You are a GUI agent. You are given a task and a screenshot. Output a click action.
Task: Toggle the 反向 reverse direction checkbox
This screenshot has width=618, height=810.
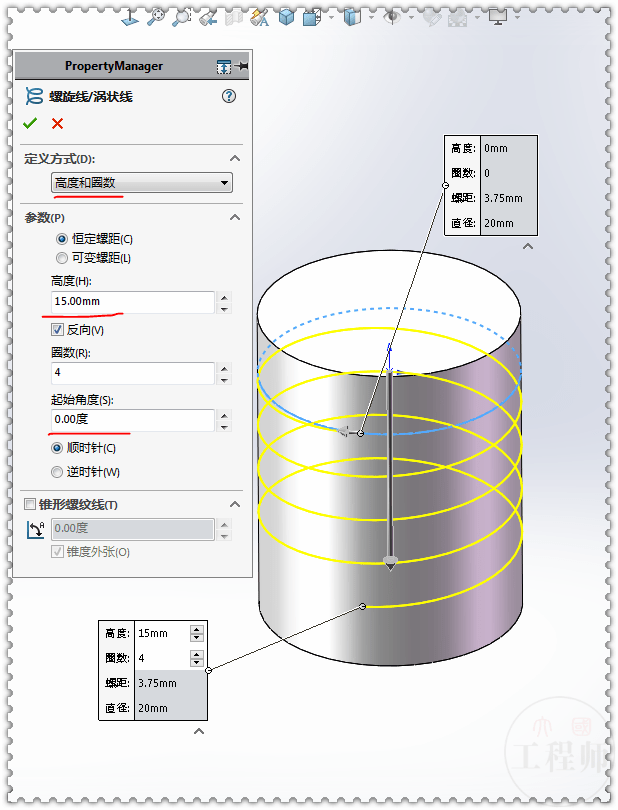point(57,329)
